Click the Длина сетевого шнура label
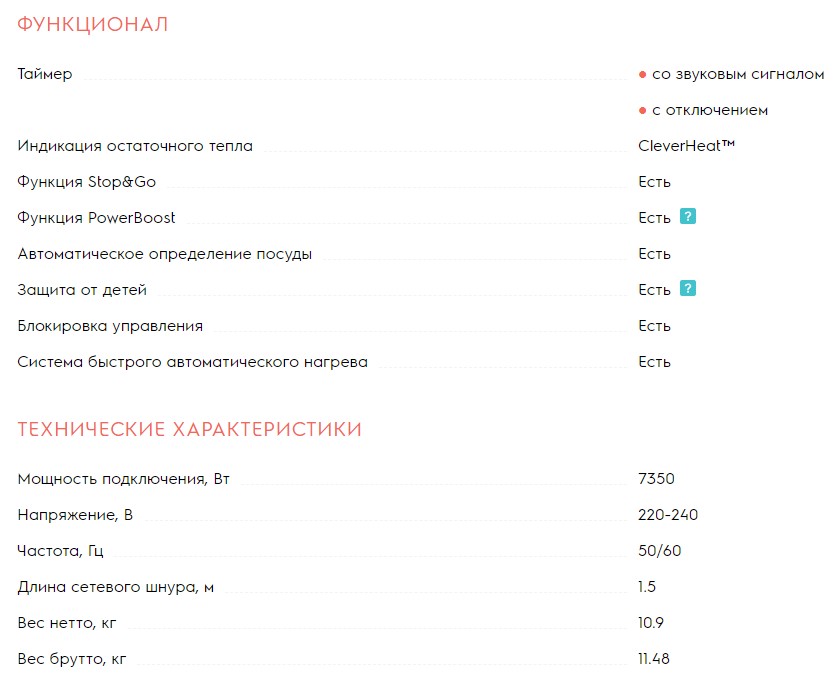The image size is (836, 697). (x=116, y=587)
